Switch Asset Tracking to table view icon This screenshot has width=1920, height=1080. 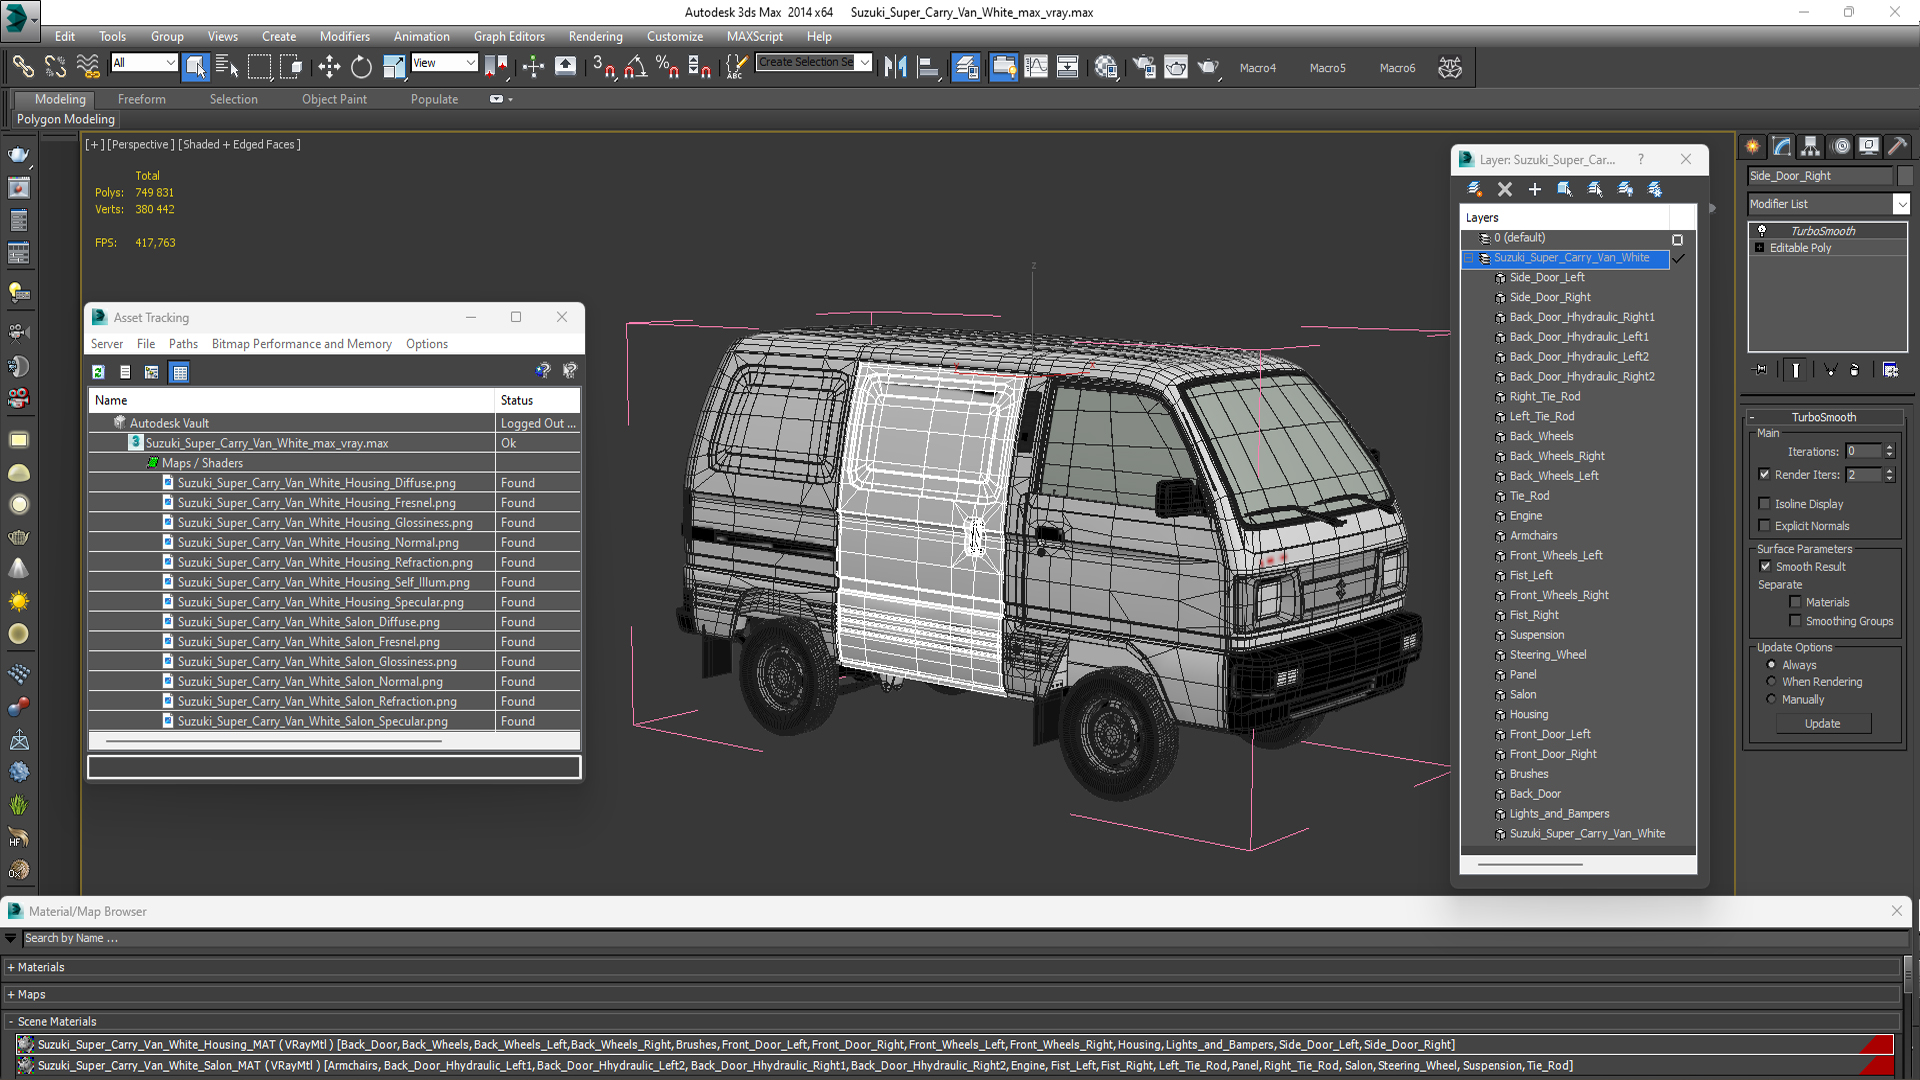click(180, 372)
